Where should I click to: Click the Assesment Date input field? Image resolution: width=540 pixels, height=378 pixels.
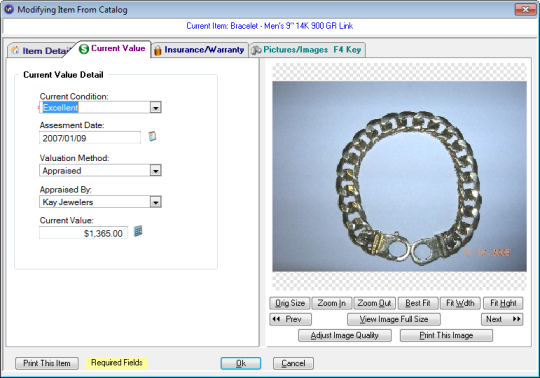click(x=90, y=138)
